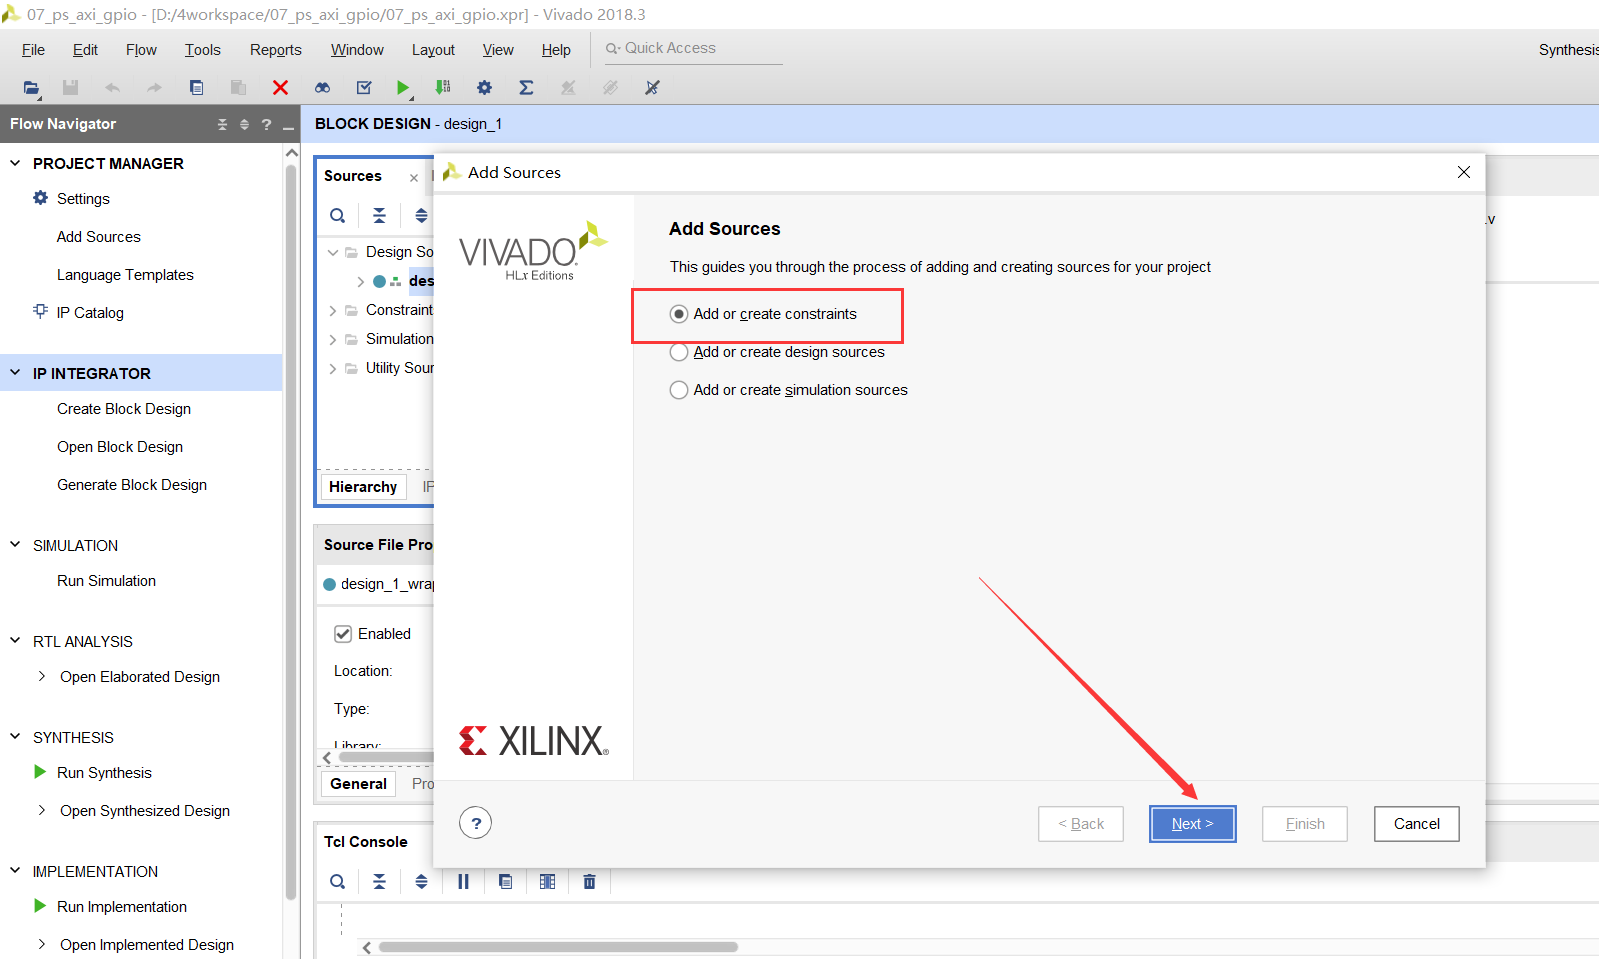This screenshot has height=959, width=1599.
Task: Open the Layout menu
Action: [433, 50]
